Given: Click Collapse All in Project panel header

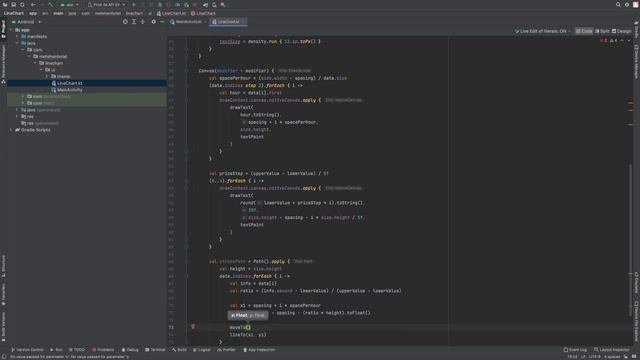Looking at the screenshot, I should (x=142, y=22).
